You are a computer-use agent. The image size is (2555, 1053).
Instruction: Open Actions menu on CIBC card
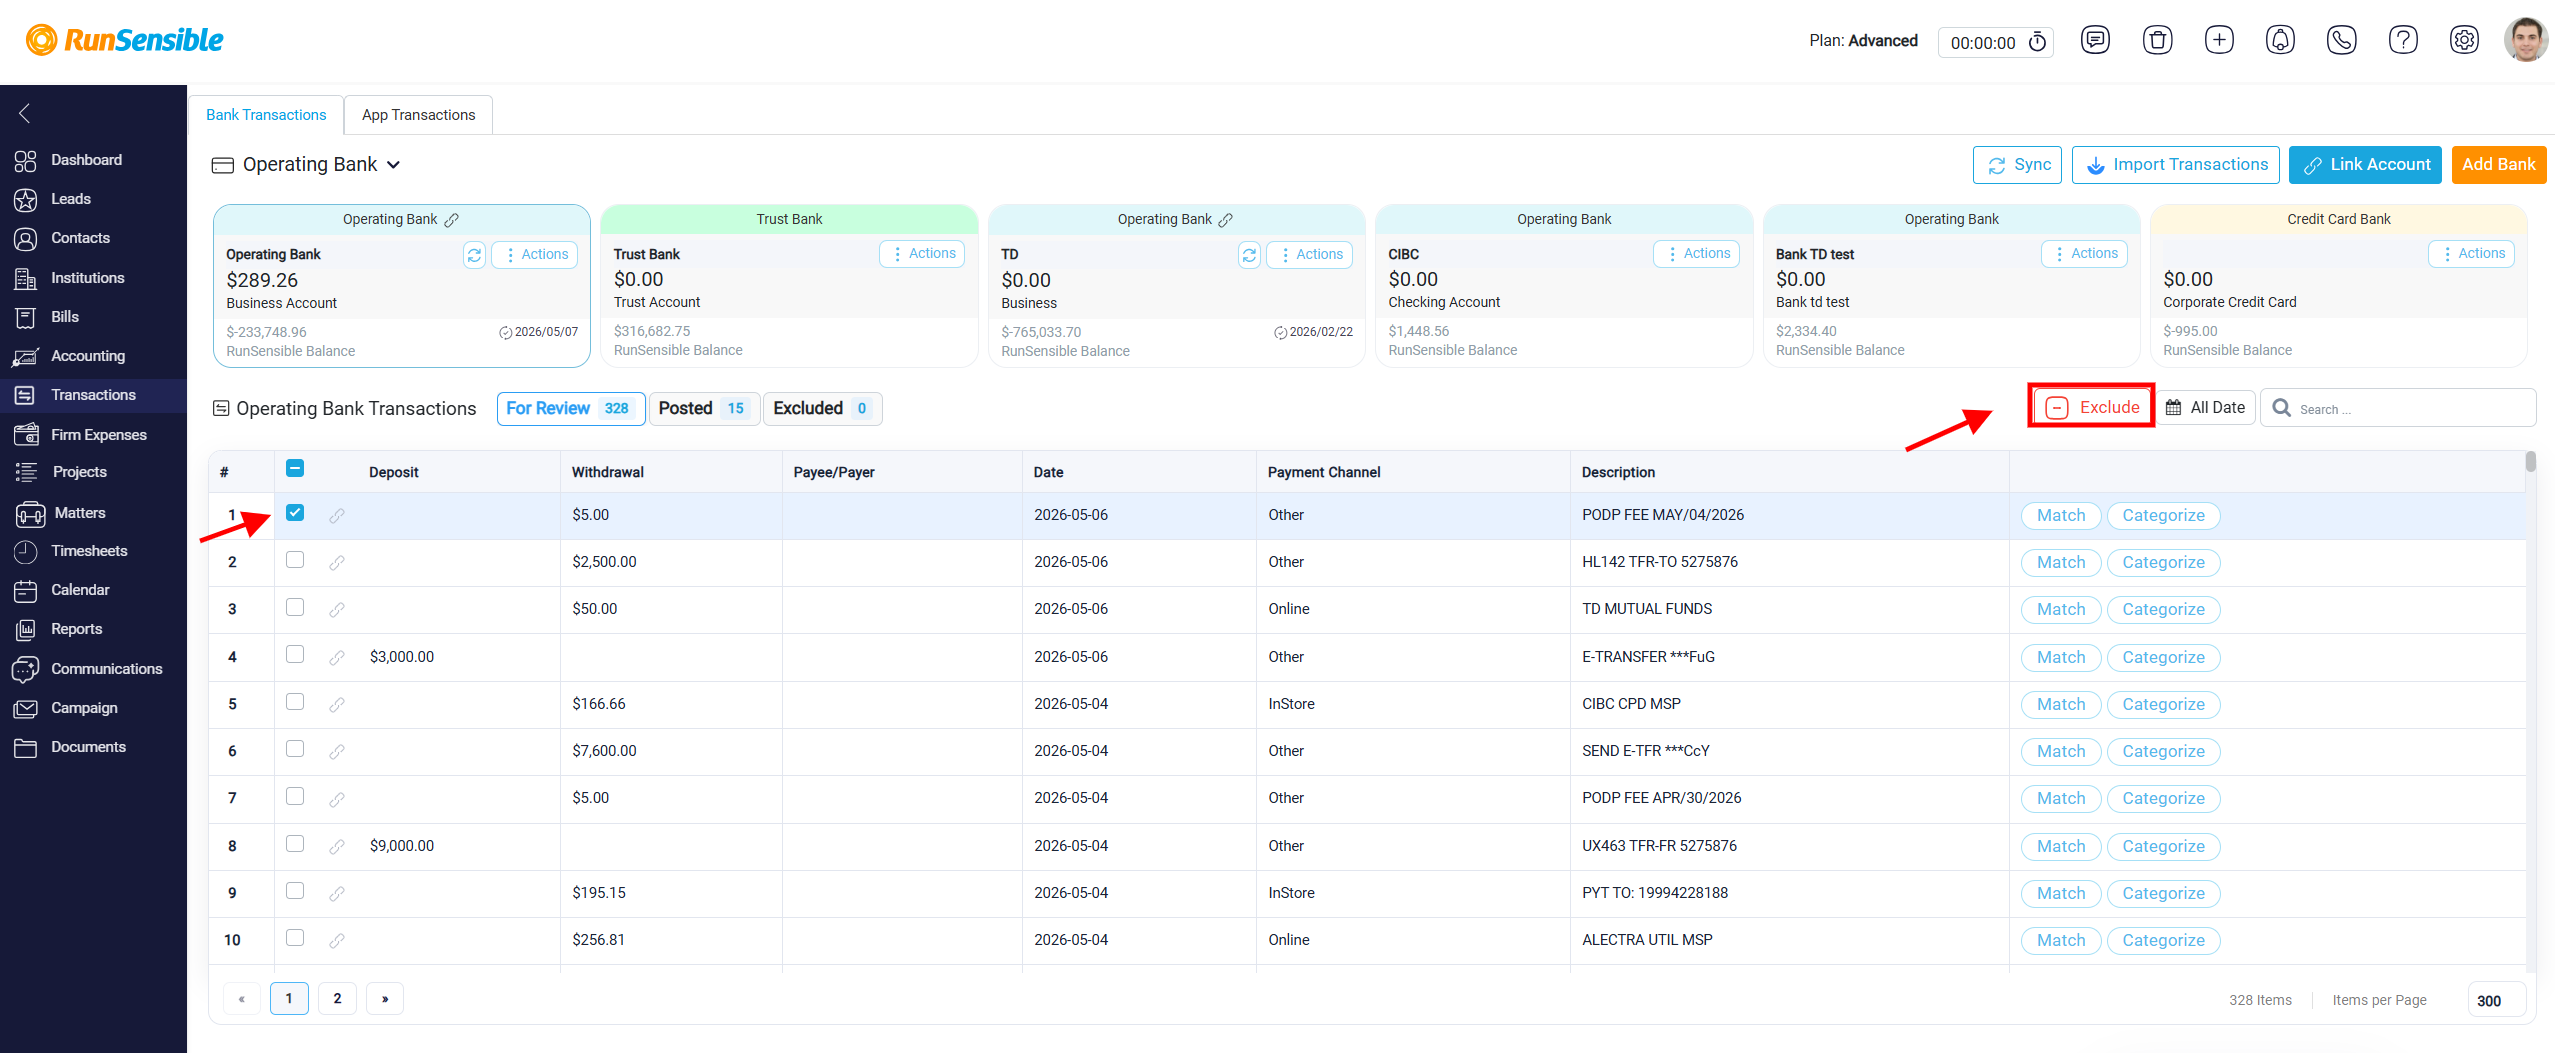(1697, 253)
